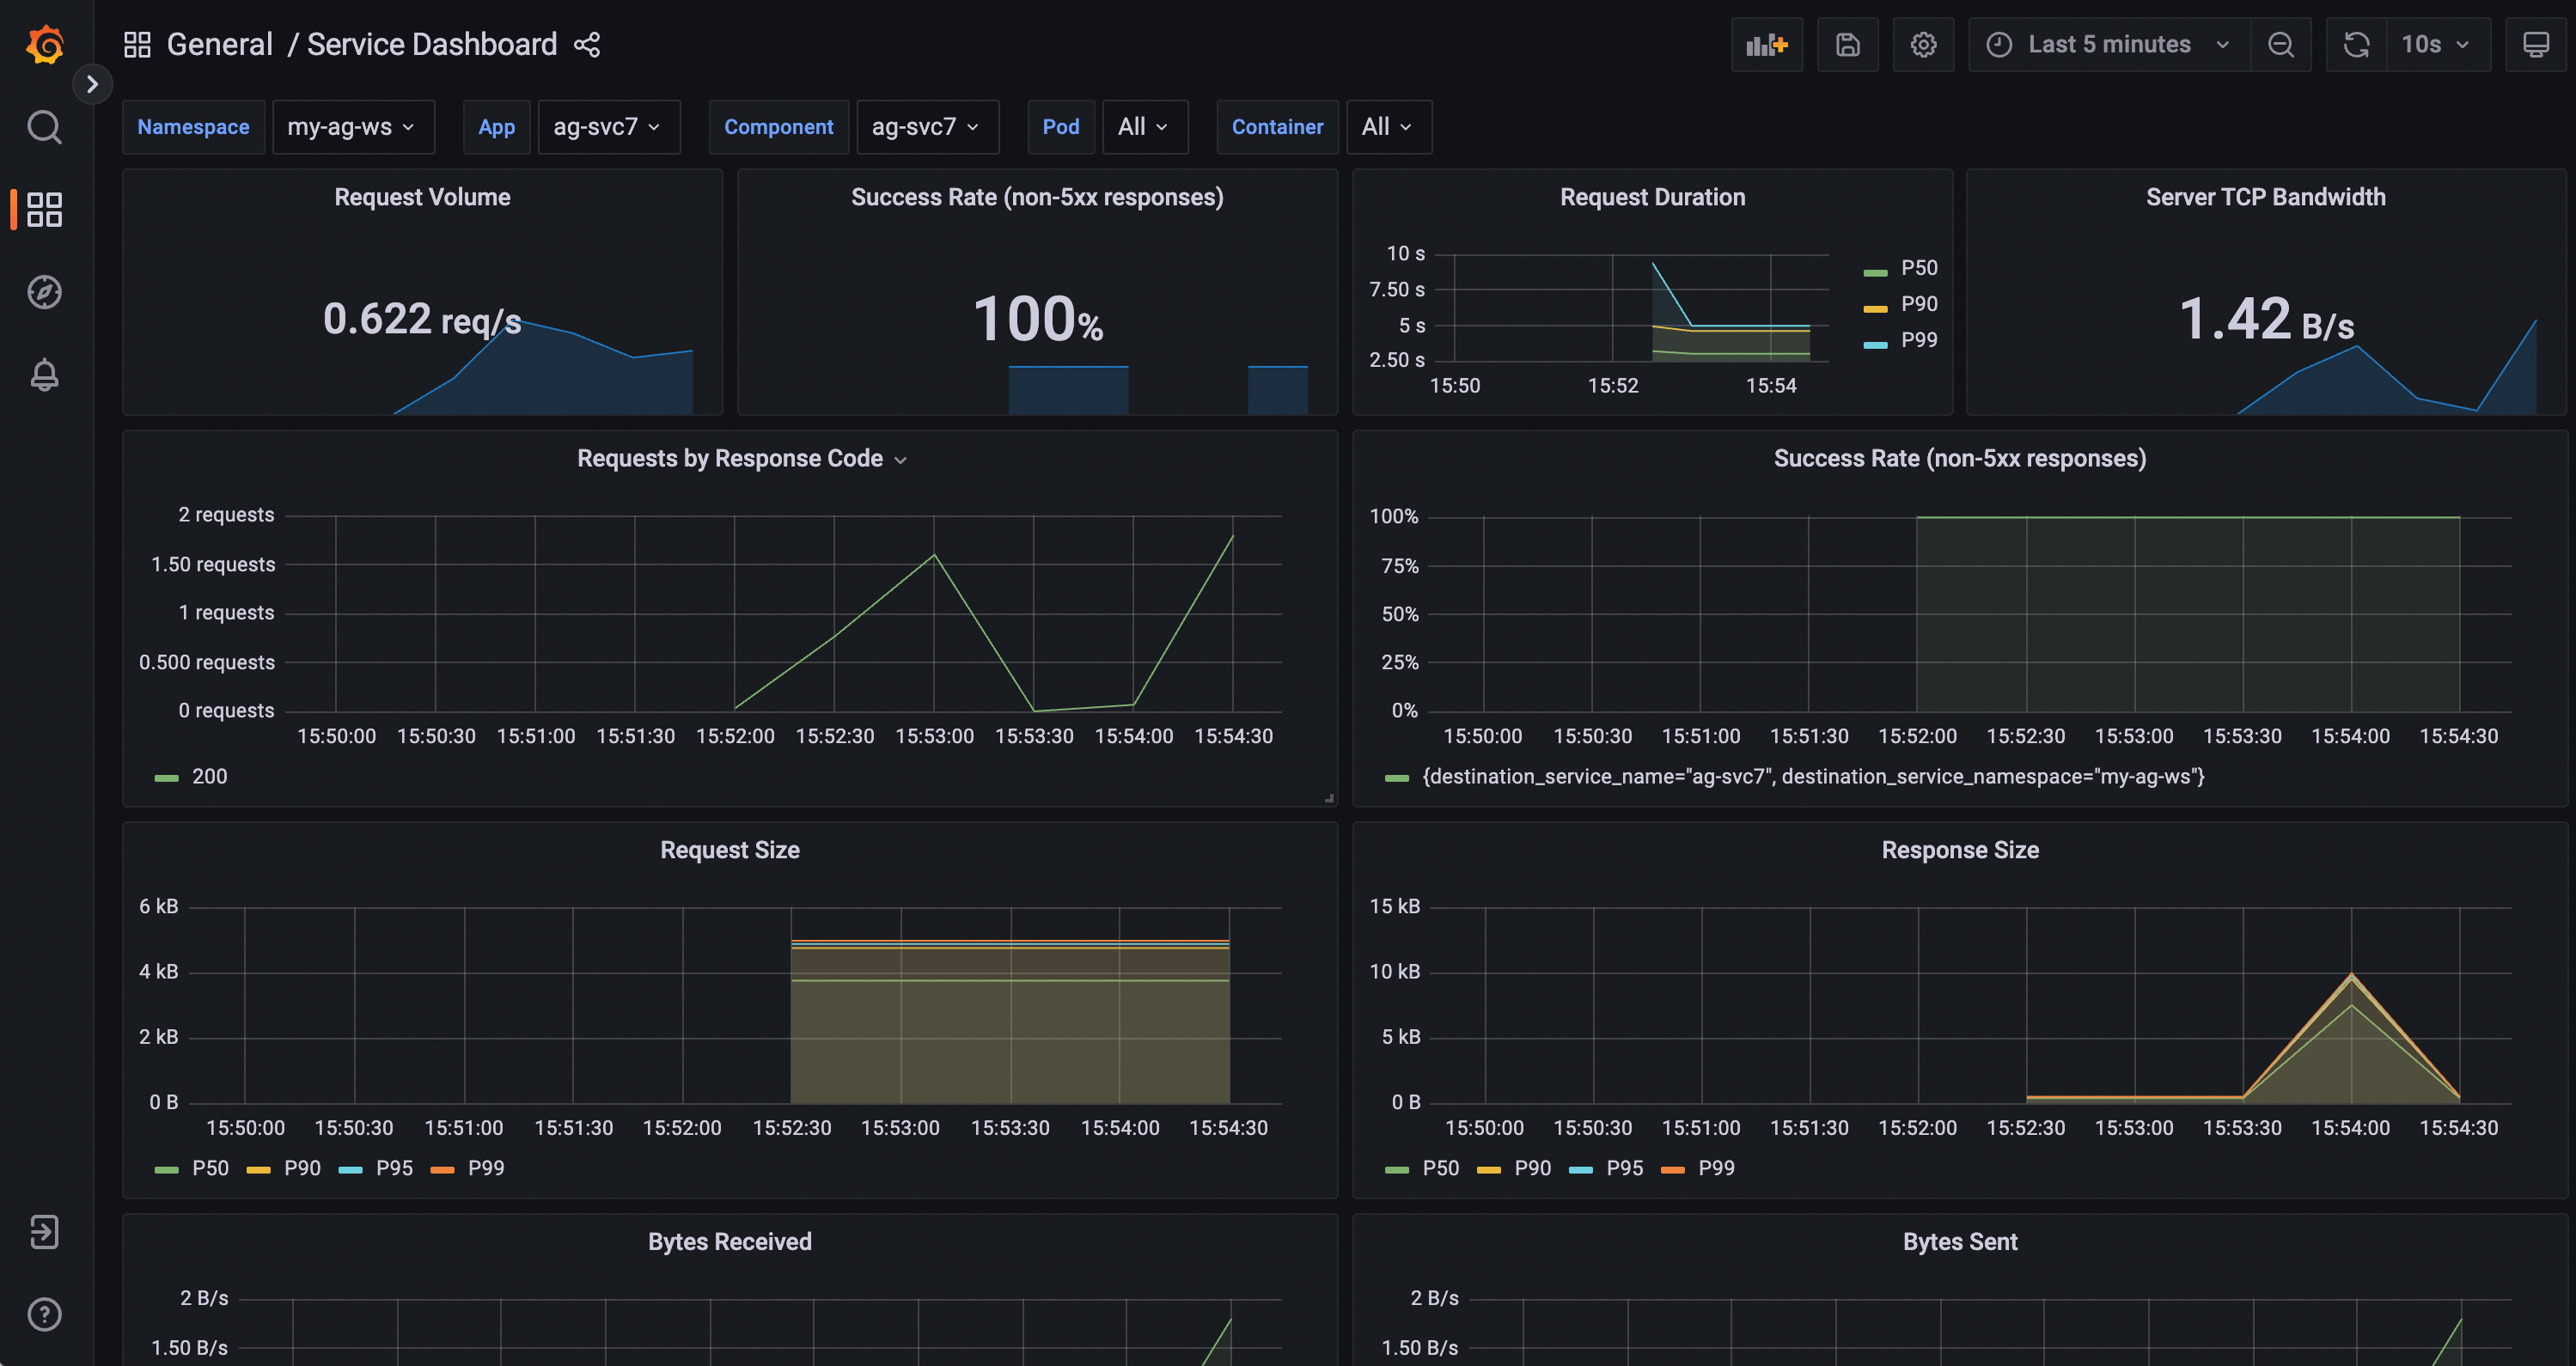Click the Add panel icon

(1766, 44)
